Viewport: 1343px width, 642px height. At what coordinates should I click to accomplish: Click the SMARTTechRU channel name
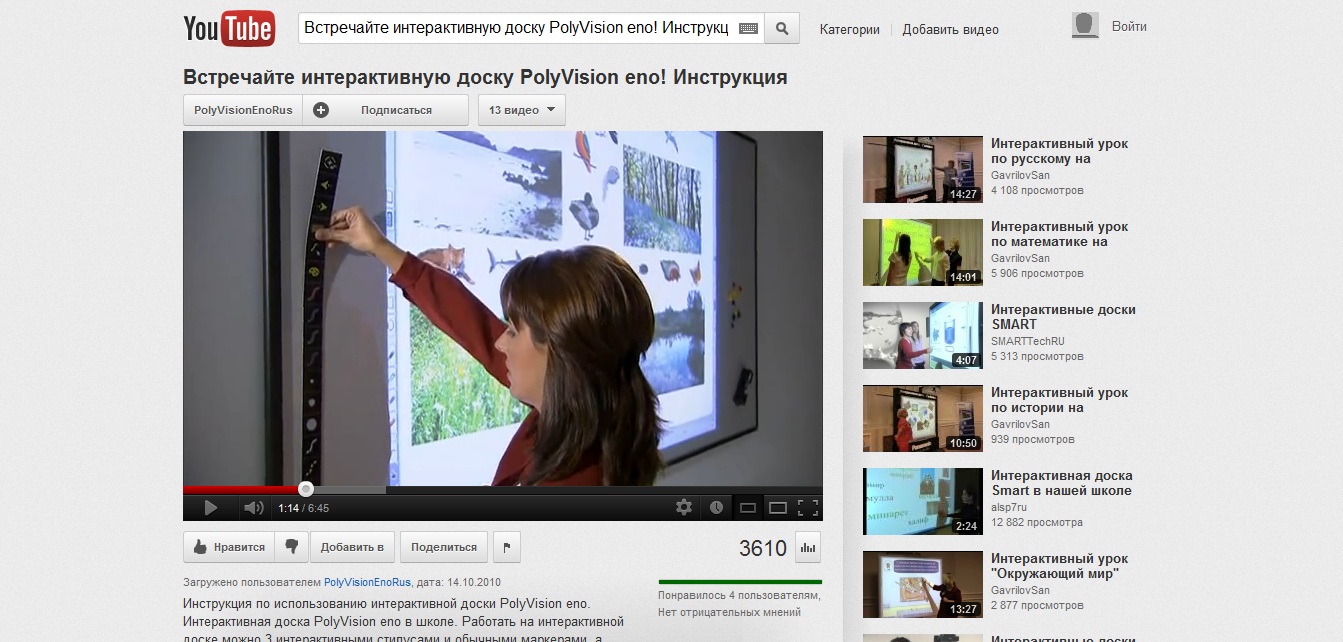coord(1027,341)
